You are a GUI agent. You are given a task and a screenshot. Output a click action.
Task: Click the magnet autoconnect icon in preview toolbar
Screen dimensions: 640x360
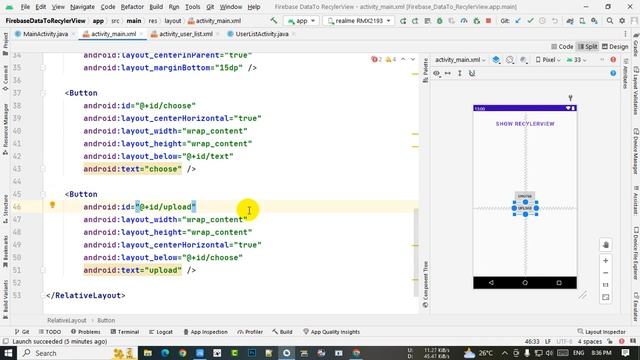(x=472, y=73)
